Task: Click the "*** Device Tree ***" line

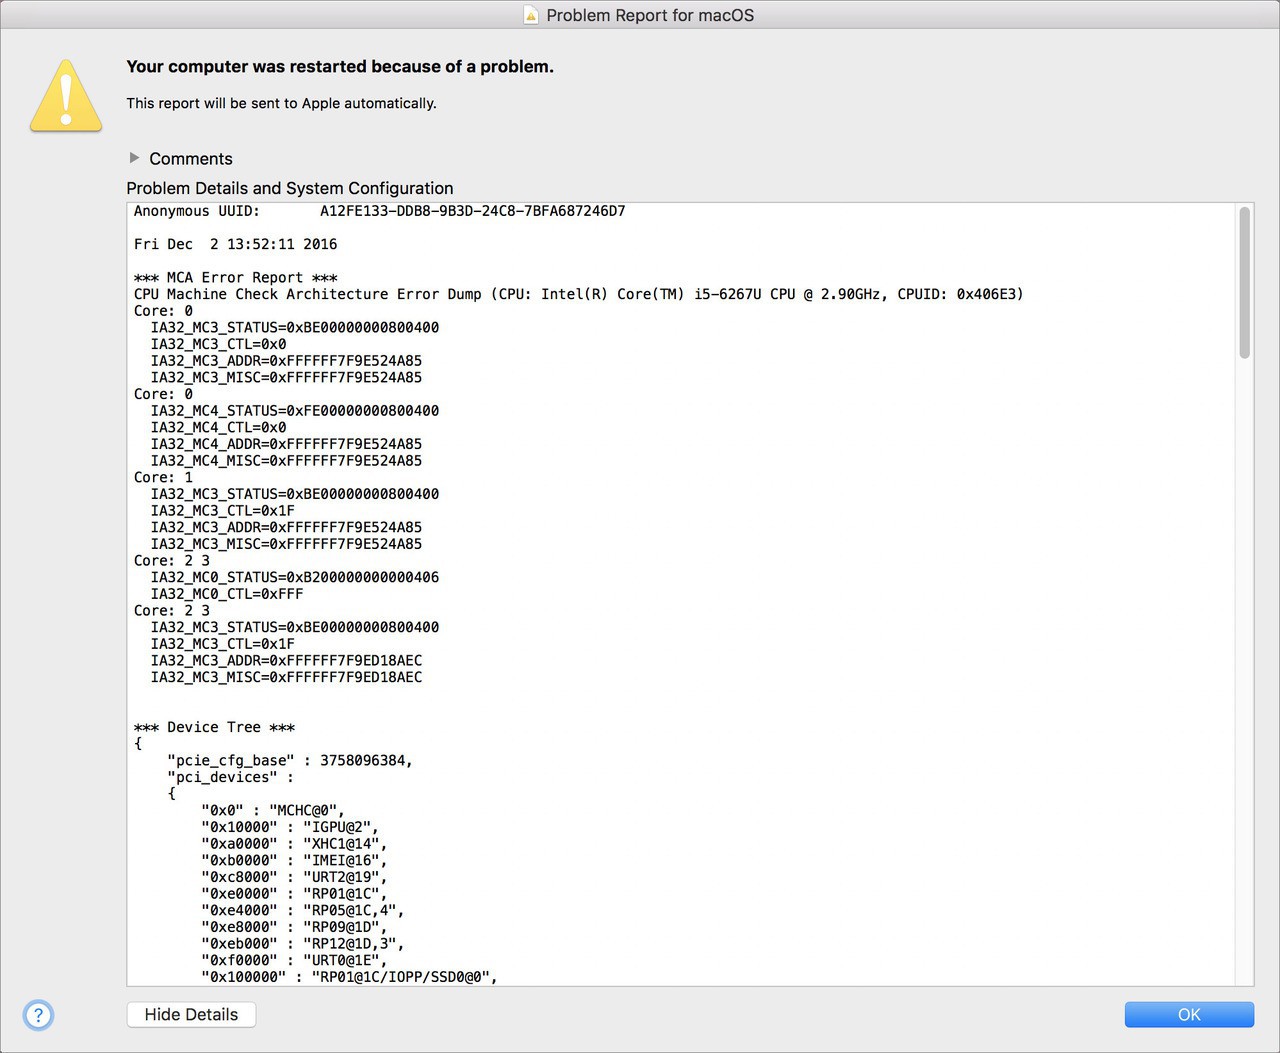Action: click(215, 727)
